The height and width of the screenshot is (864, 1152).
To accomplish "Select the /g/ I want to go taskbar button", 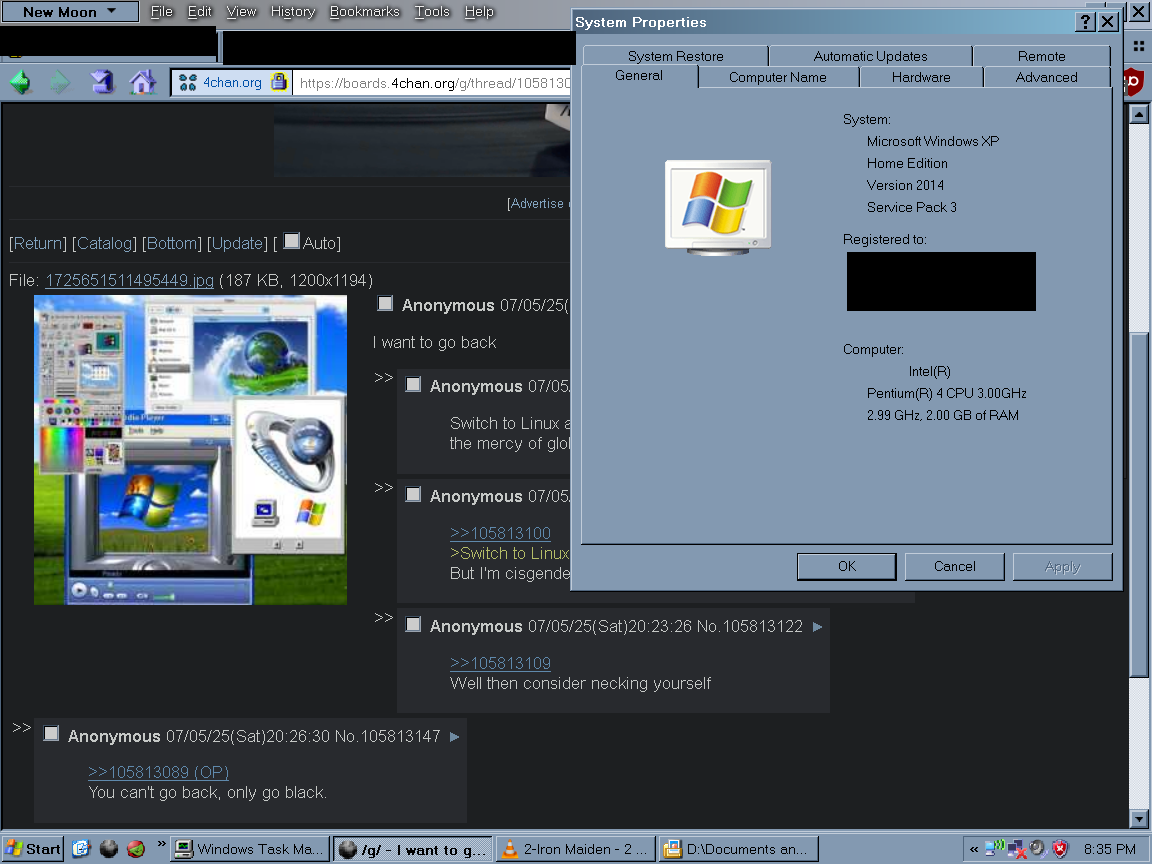I will [x=413, y=849].
